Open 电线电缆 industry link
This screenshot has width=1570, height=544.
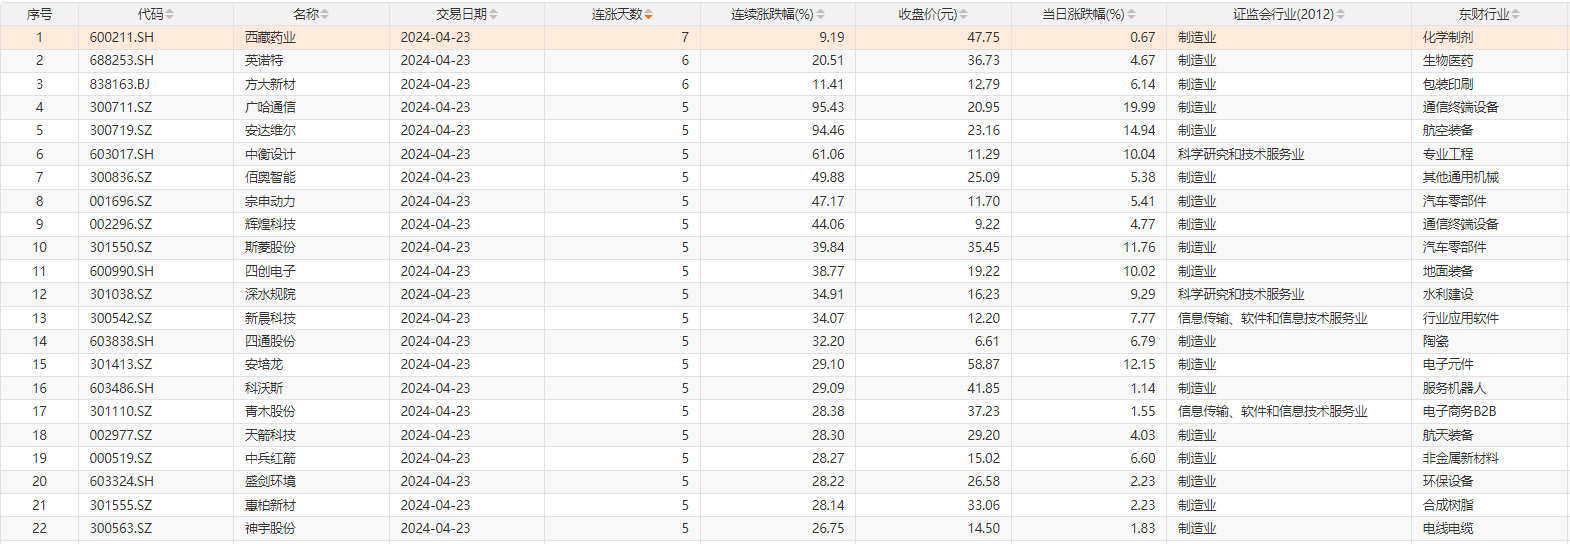pyautogui.click(x=1448, y=528)
